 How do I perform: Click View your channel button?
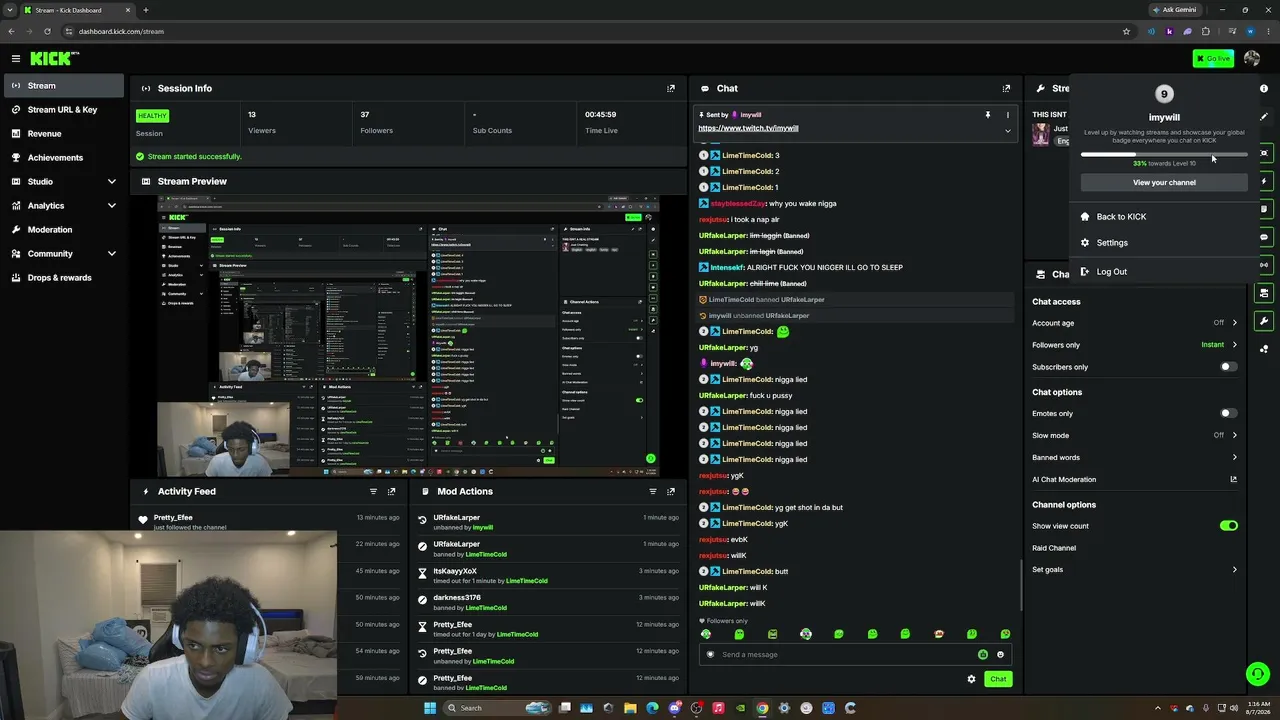click(x=1164, y=183)
